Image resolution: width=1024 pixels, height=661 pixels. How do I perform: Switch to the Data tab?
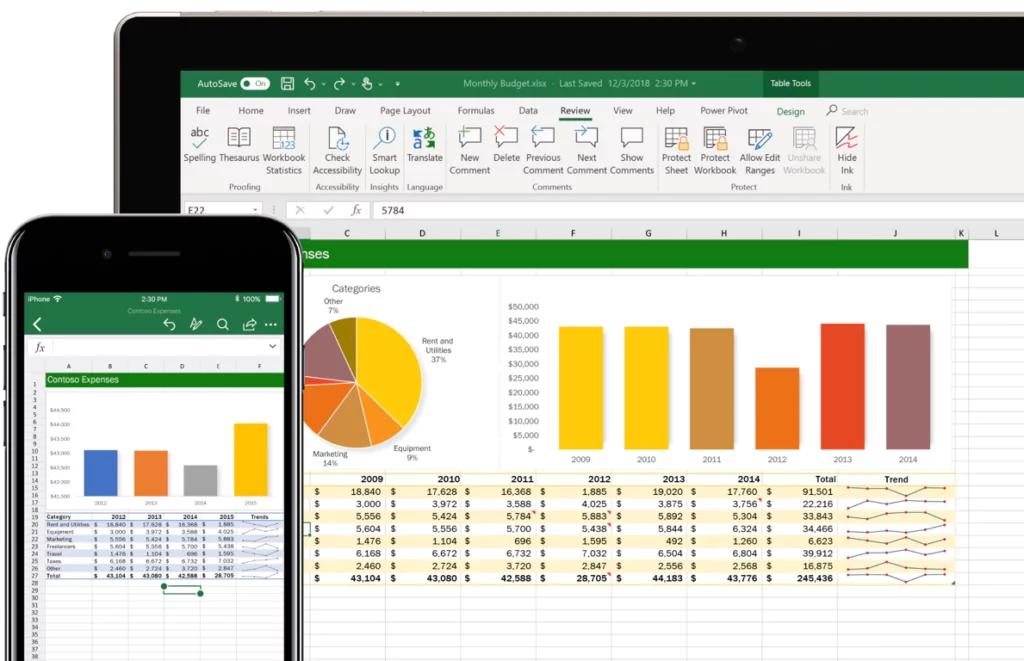pyautogui.click(x=528, y=110)
